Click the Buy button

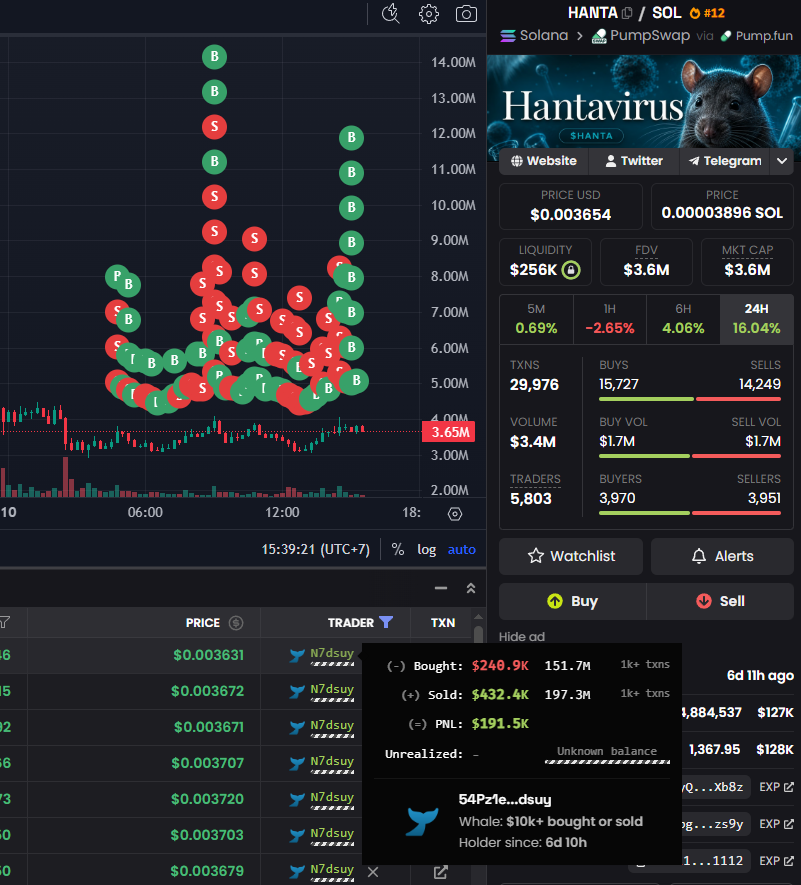[x=572, y=601]
